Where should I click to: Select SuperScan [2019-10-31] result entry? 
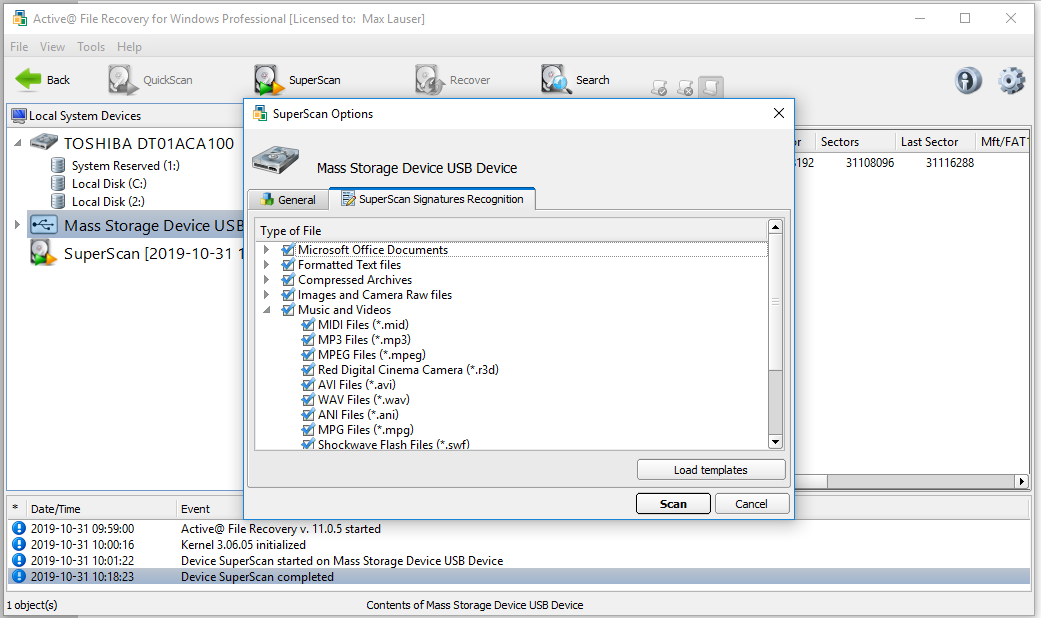point(138,254)
